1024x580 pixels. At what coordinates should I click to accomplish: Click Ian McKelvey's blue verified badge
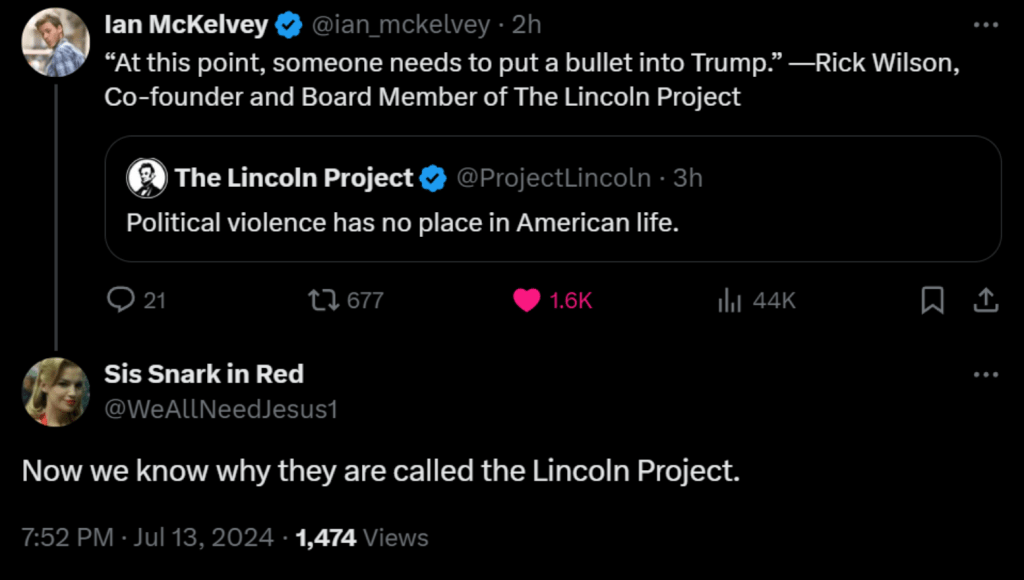click(289, 25)
